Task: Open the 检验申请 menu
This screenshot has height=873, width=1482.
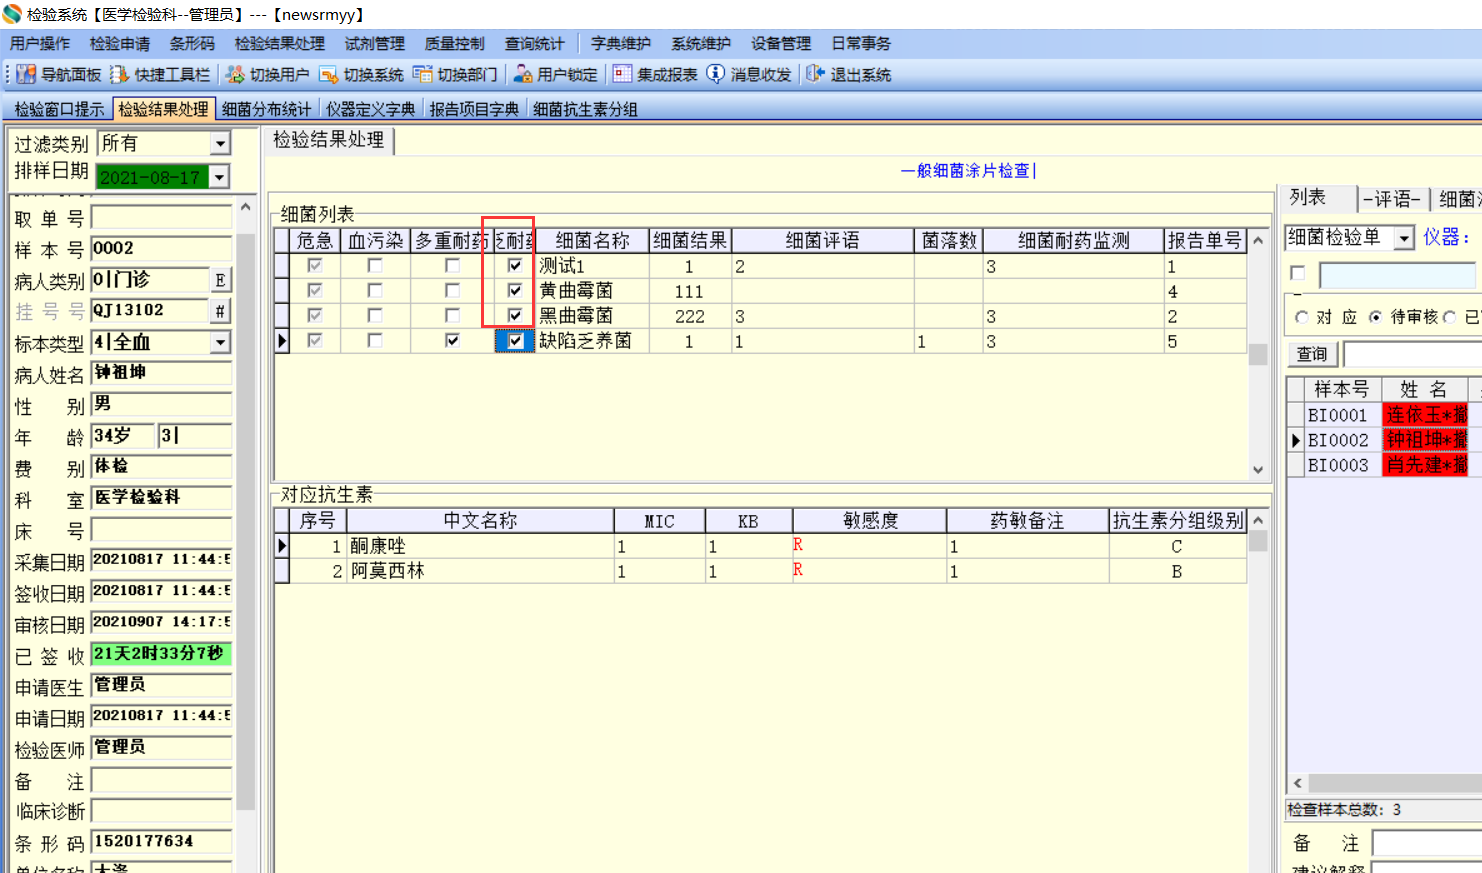Action: click(x=120, y=43)
